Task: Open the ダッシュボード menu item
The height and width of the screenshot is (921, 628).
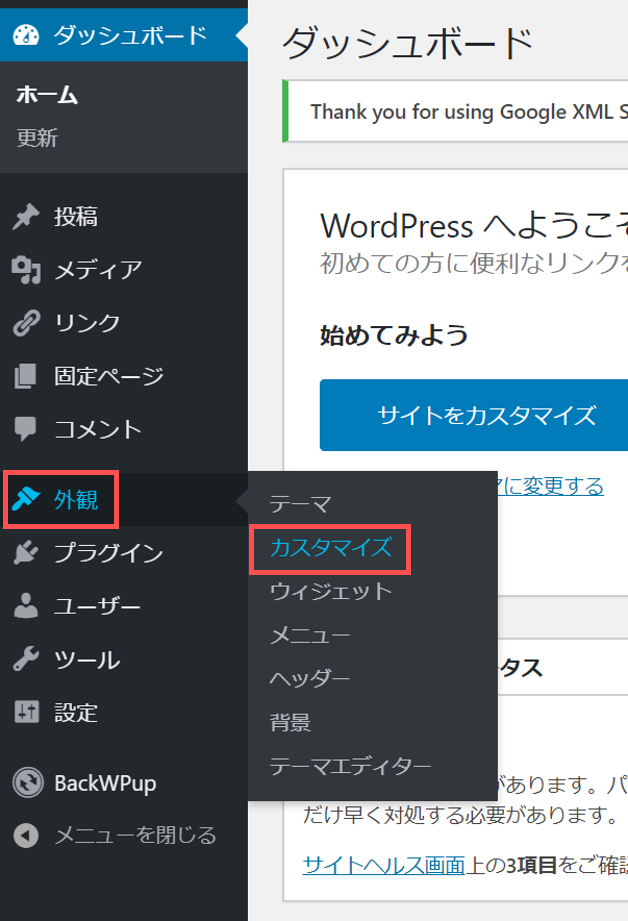Action: 124,35
